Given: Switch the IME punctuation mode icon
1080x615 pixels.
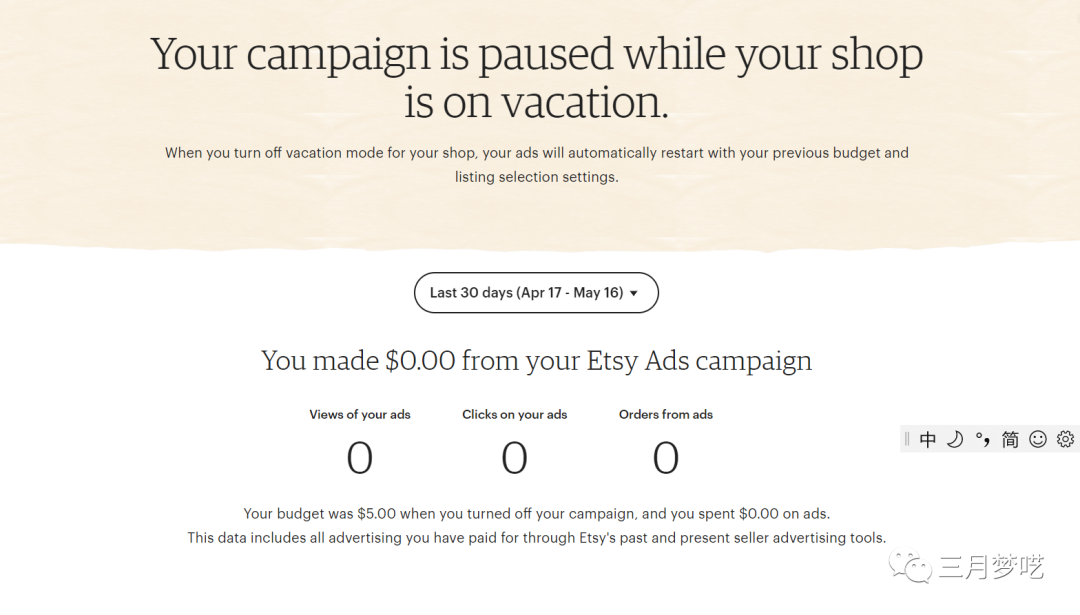Looking at the screenshot, I should [x=983, y=439].
